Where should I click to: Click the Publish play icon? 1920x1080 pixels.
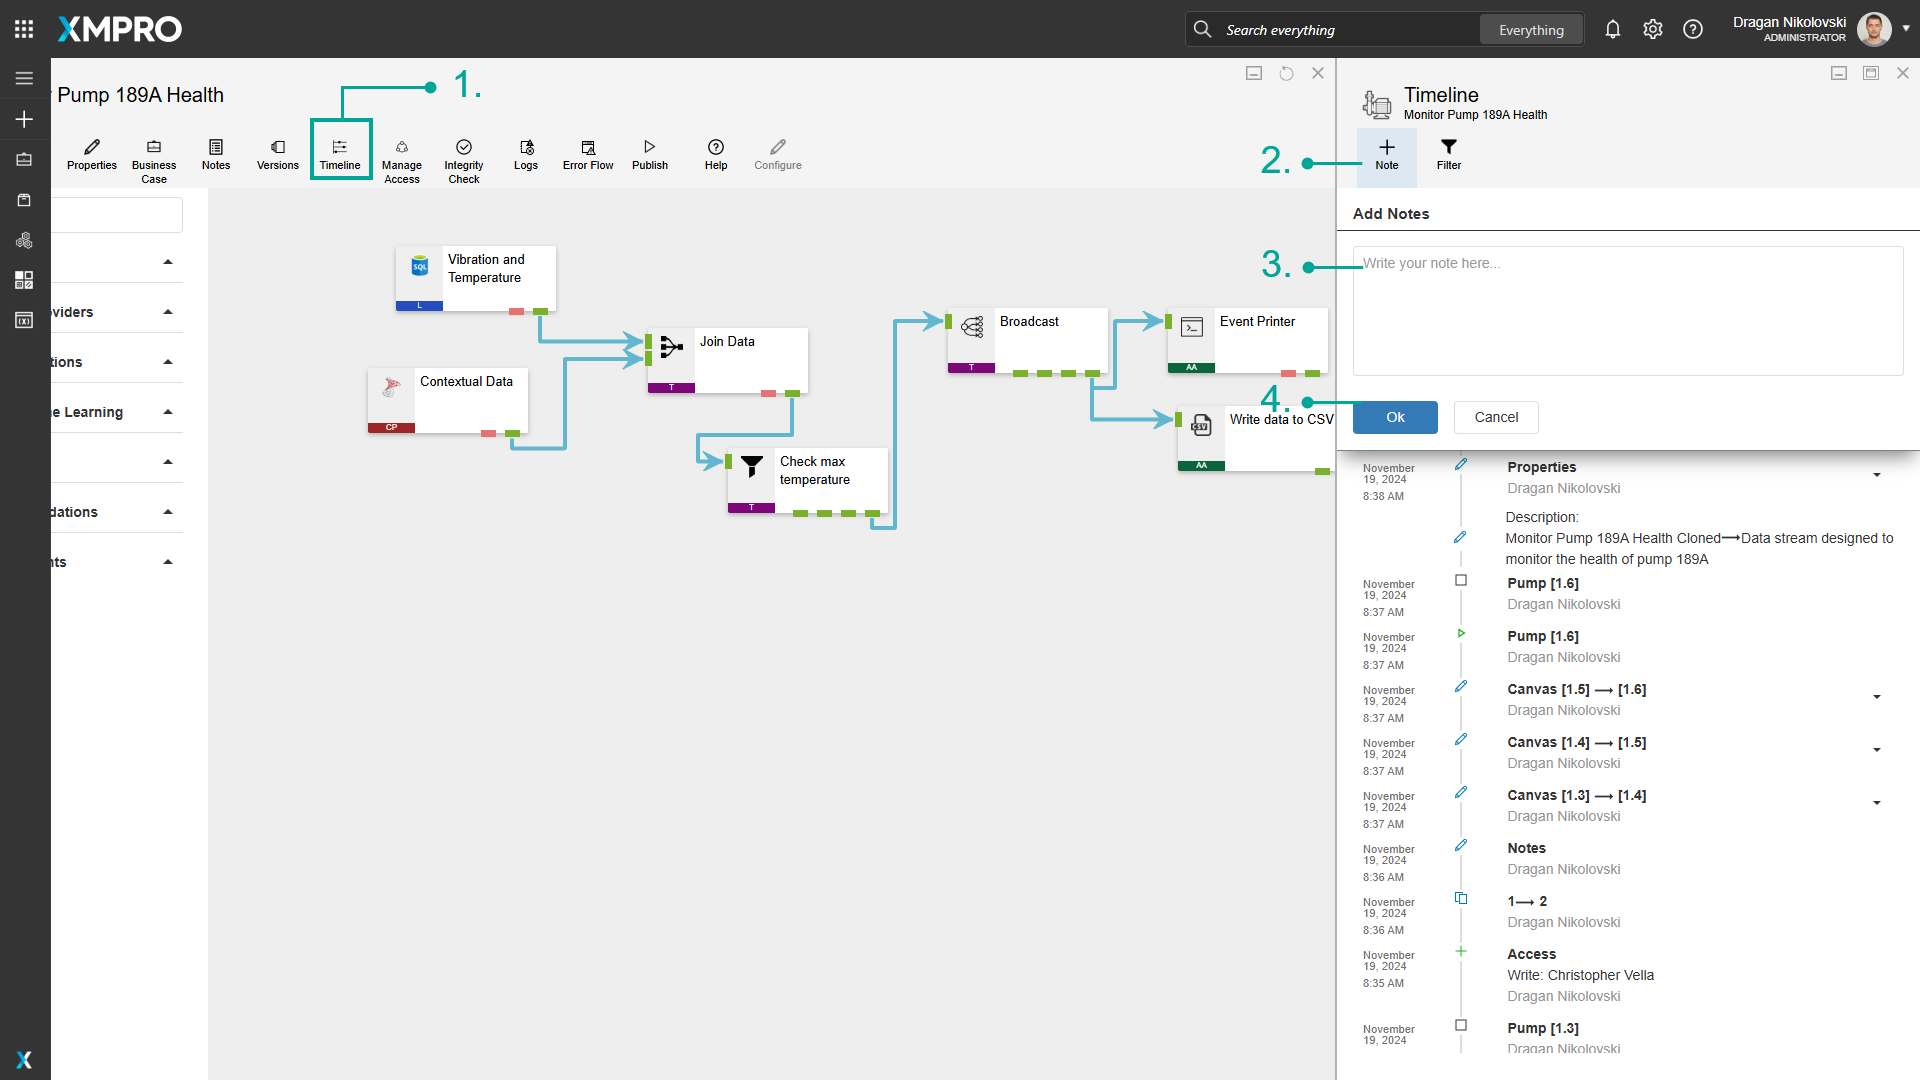(x=649, y=147)
